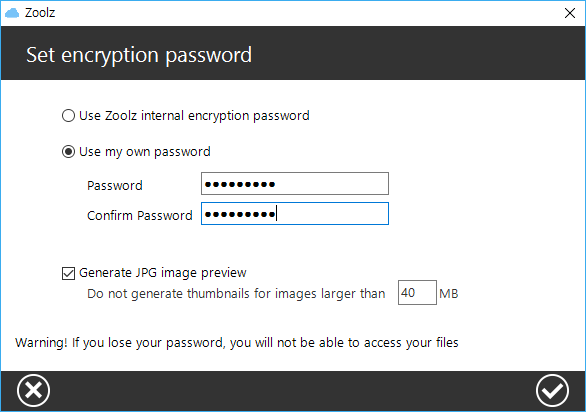Focus the Confirm Password input field
Screen dimensions: 586x412
[x=295, y=213]
